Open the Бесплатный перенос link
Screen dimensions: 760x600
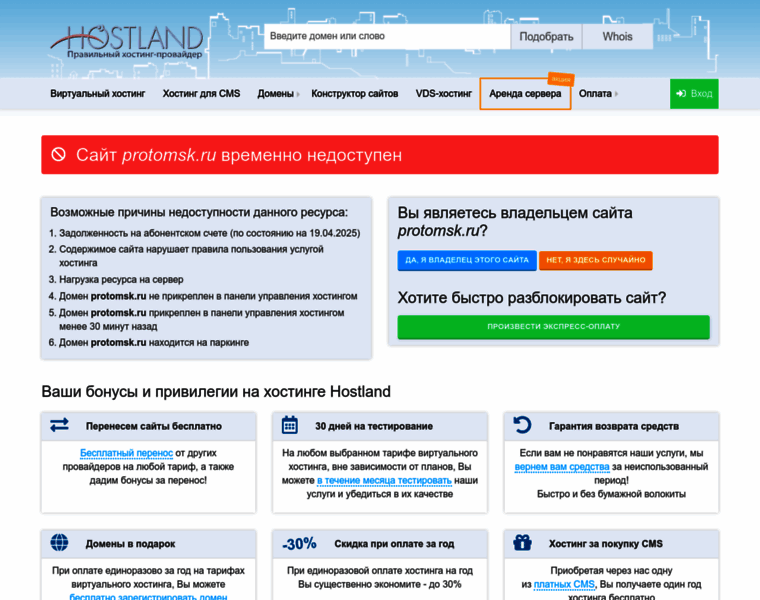tap(126, 453)
